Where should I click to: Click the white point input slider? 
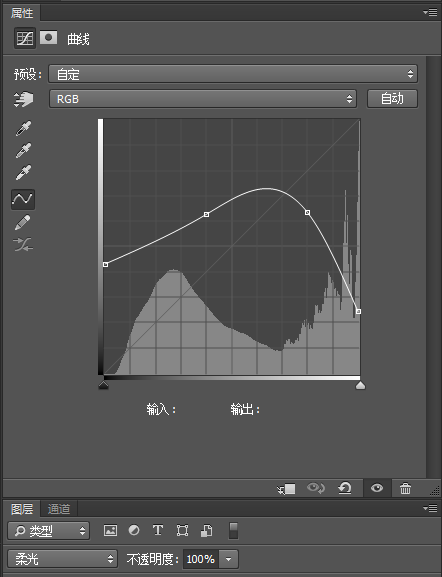(x=360, y=385)
